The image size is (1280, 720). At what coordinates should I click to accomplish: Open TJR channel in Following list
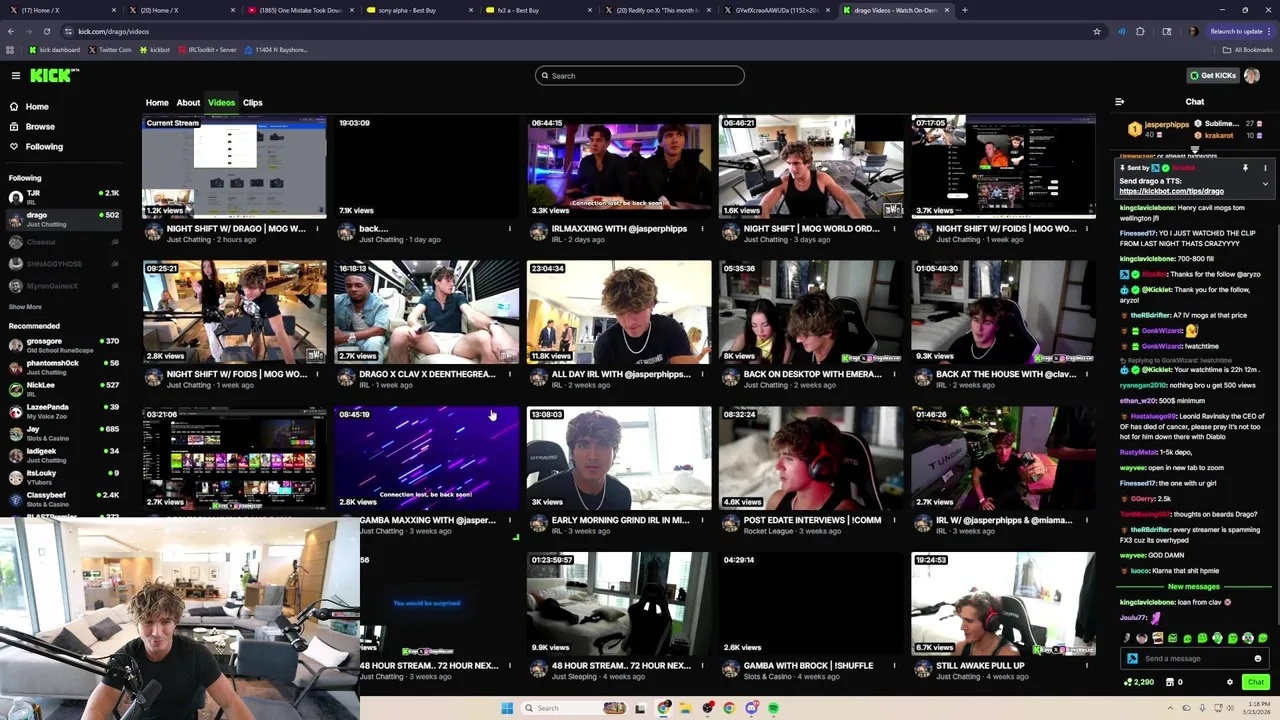64,197
